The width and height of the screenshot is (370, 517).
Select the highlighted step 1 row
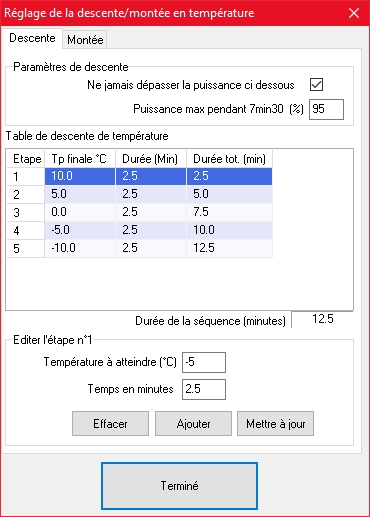tap(140, 176)
